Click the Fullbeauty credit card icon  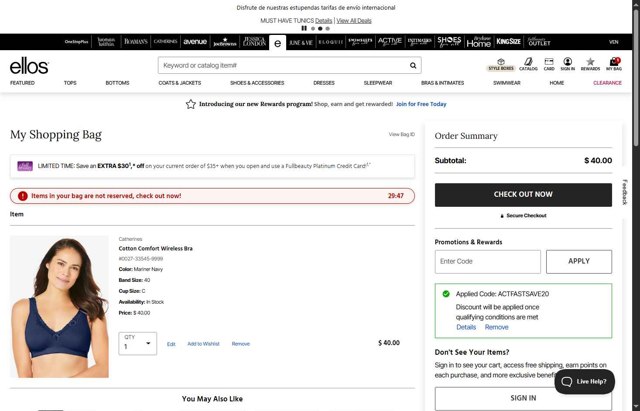(25, 166)
